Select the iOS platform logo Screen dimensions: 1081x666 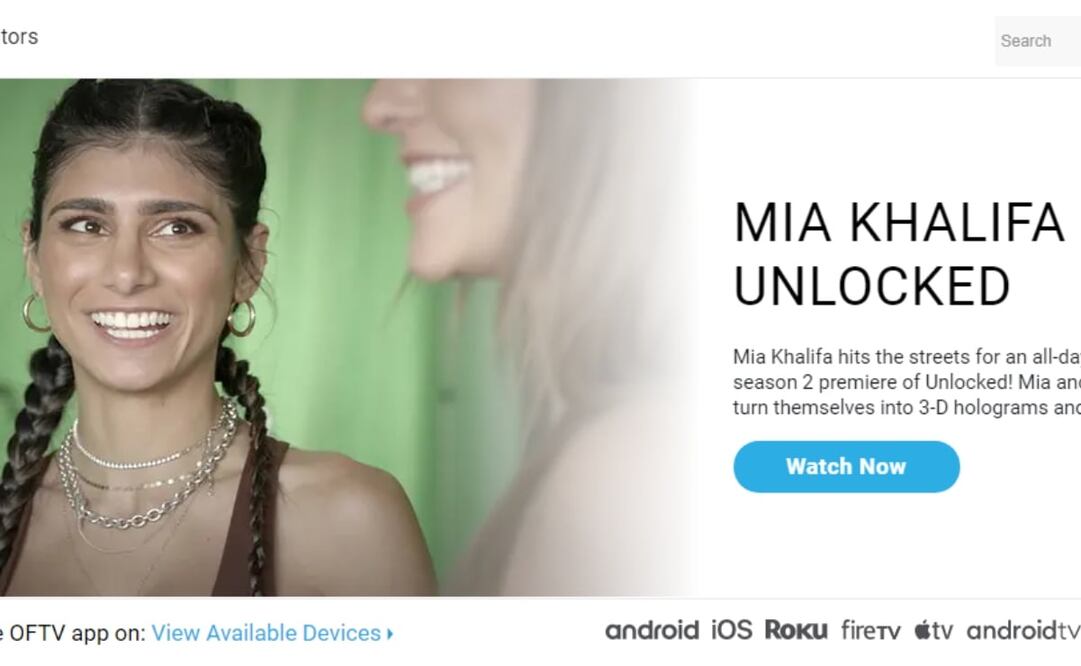731,629
